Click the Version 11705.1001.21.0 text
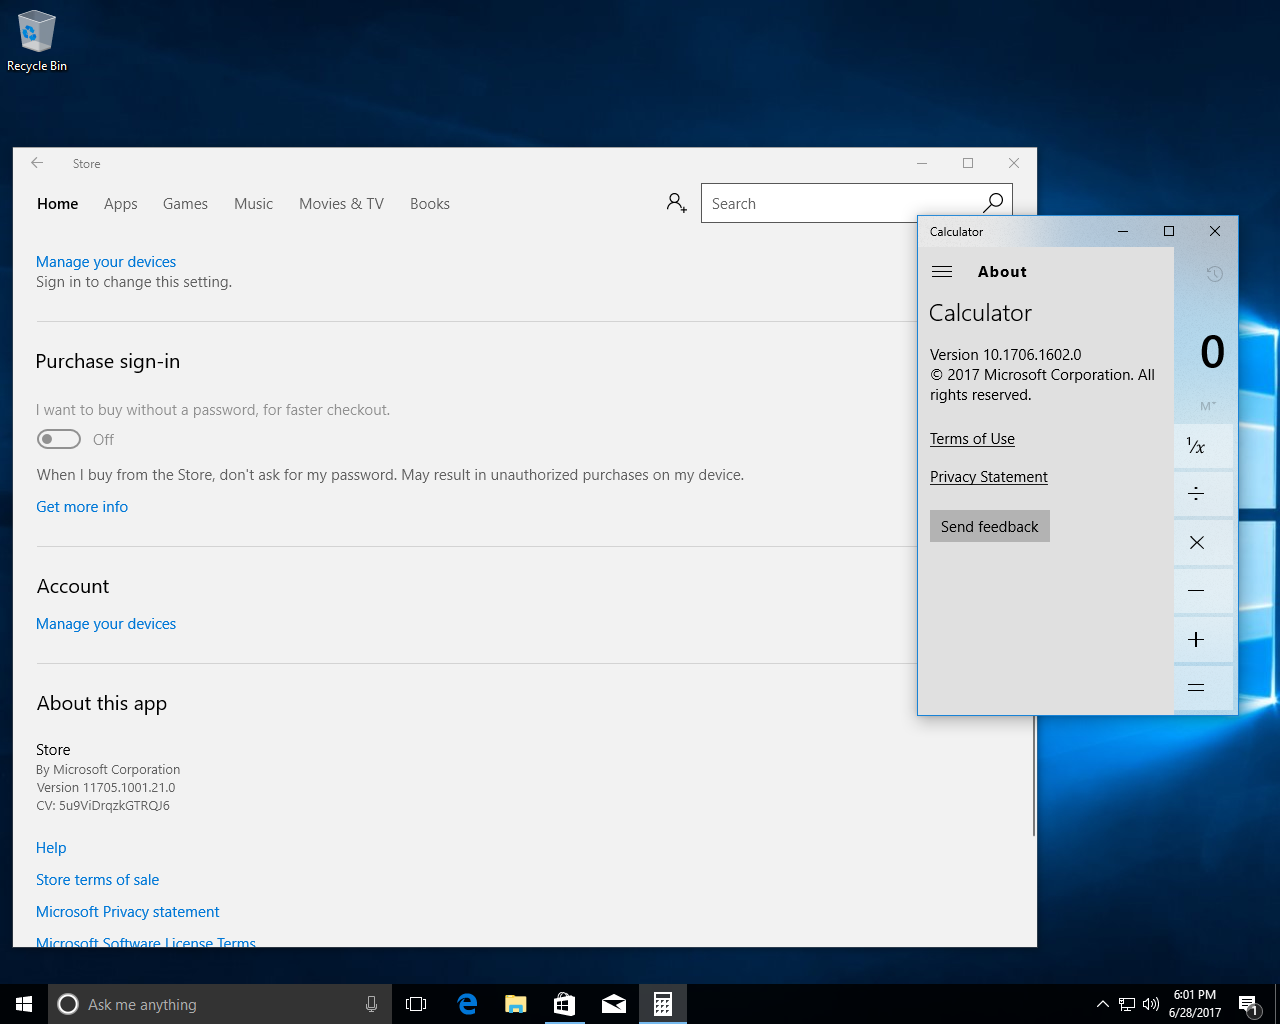Image resolution: width=1280 pixels, height=1024 pixels. (x=106, y=787)
